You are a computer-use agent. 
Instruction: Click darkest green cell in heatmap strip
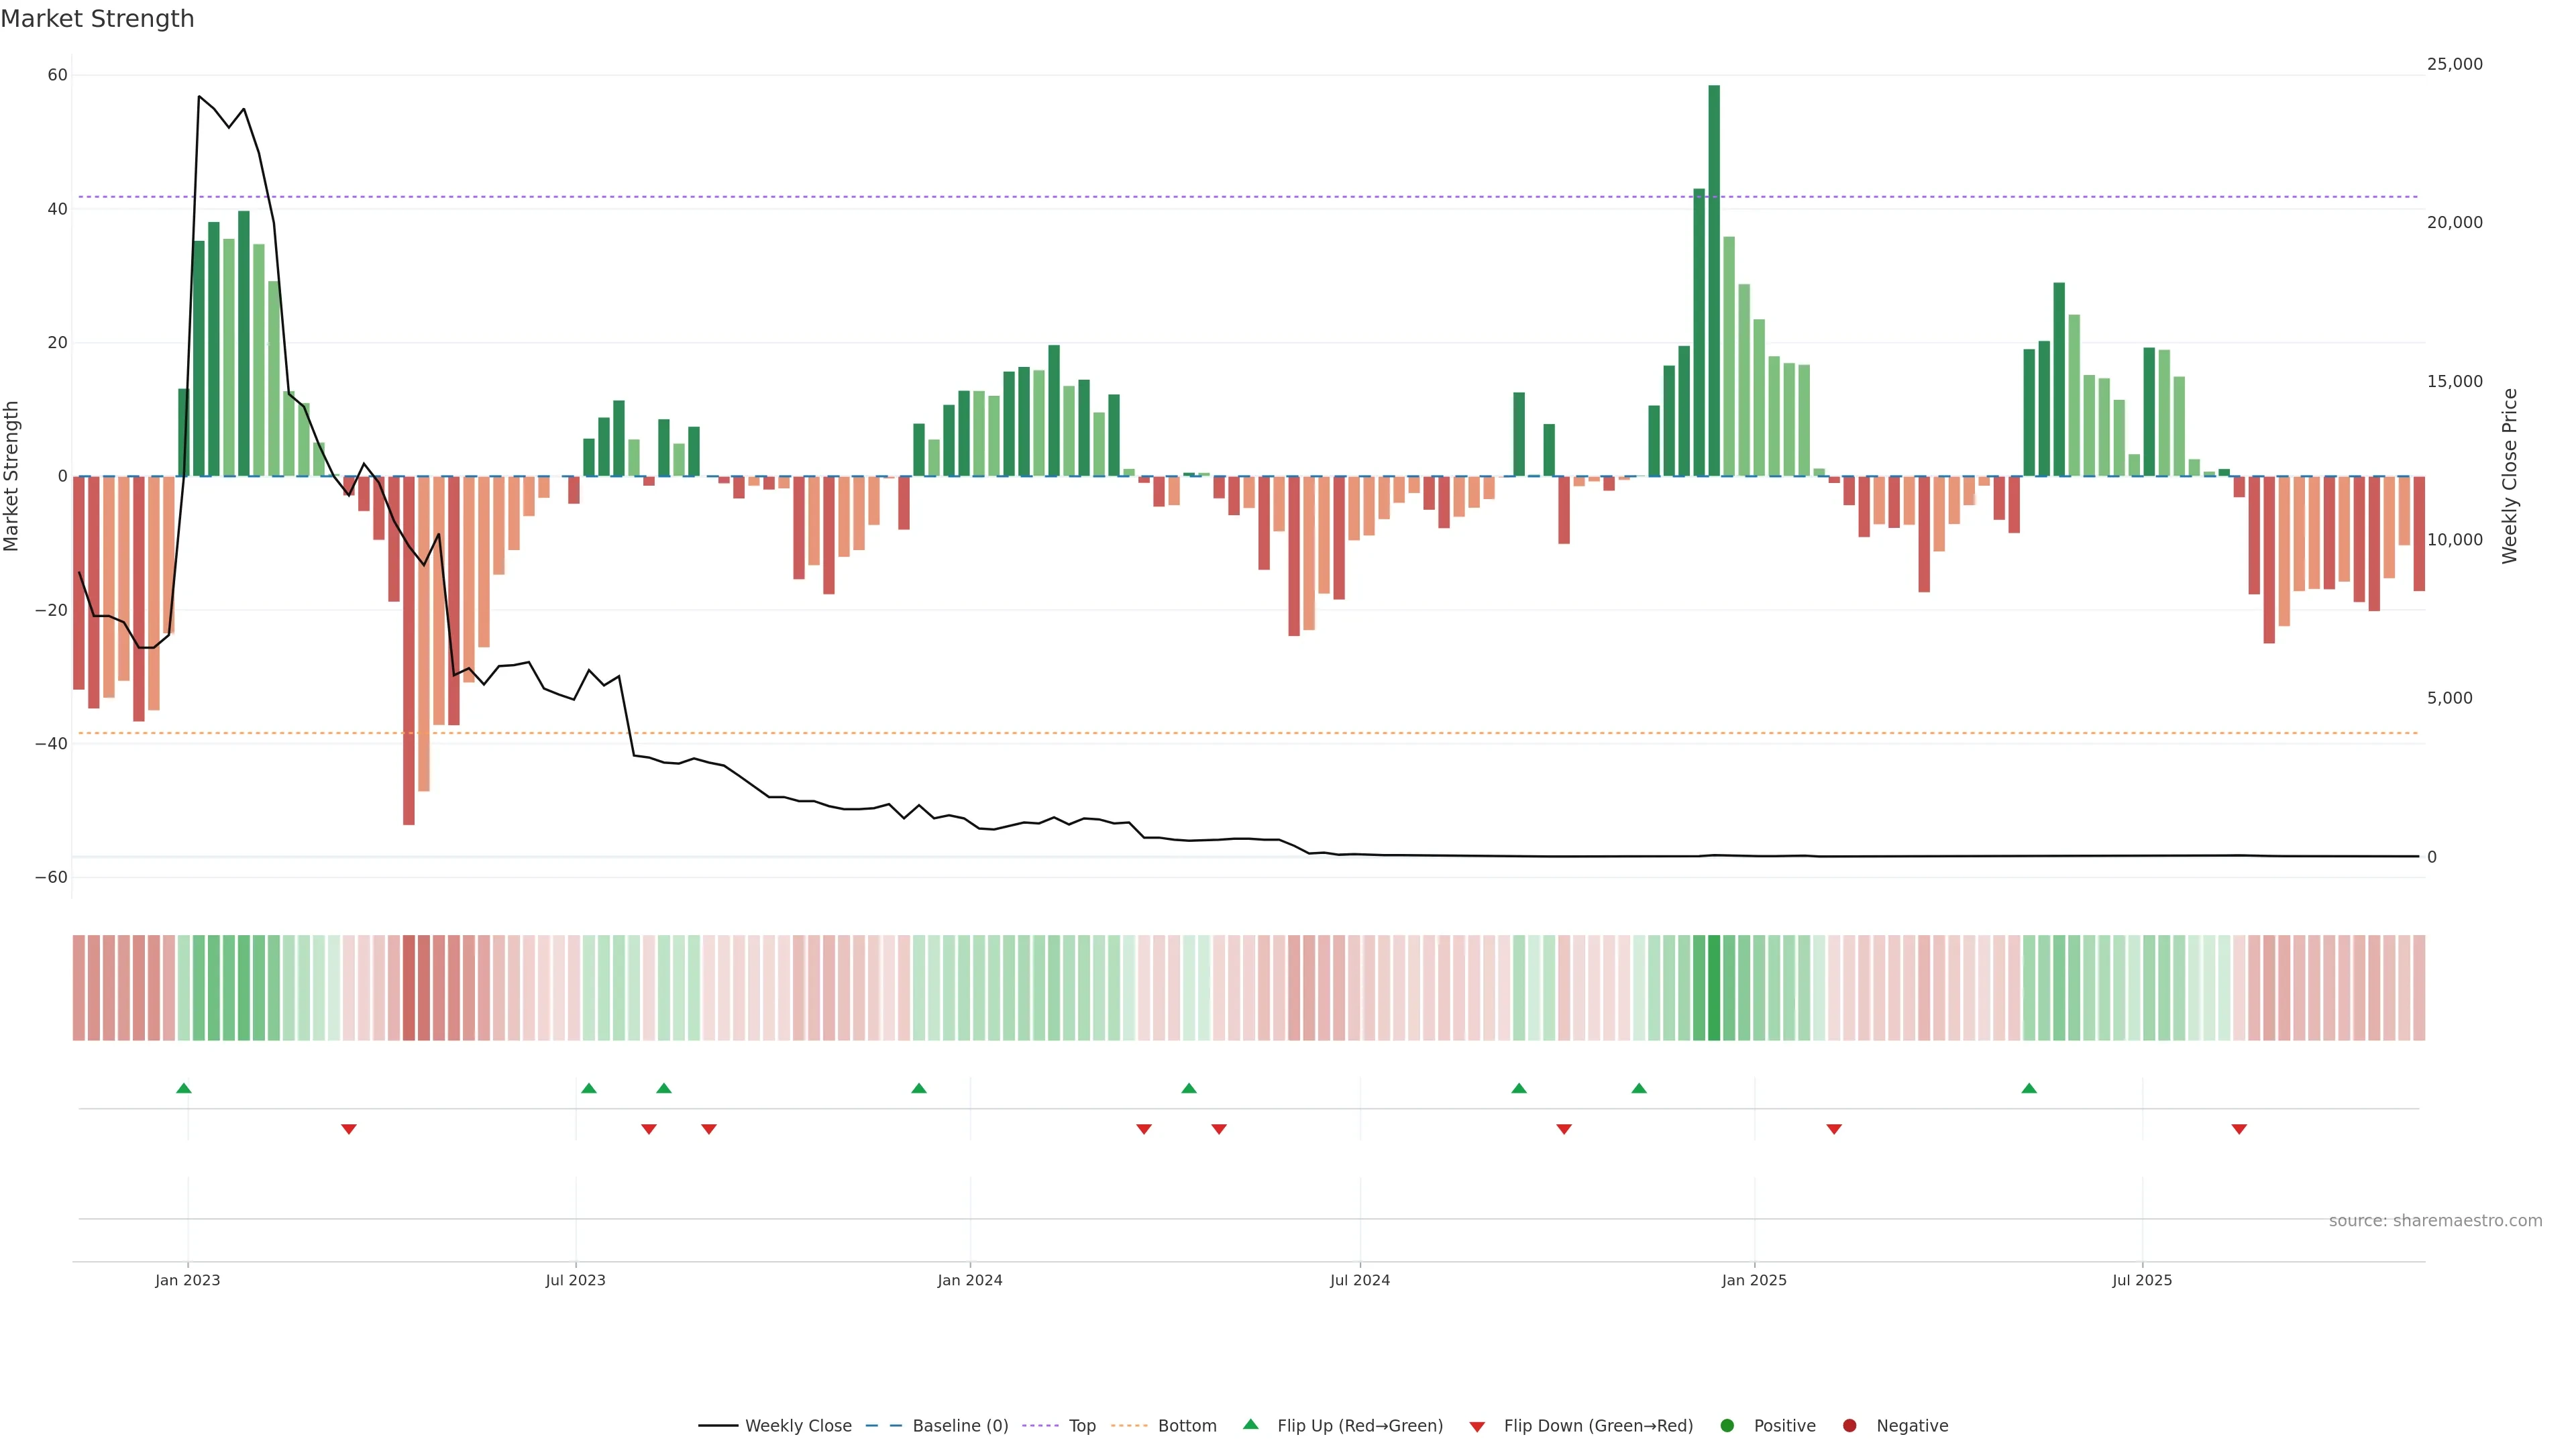tap(1714, 988)
